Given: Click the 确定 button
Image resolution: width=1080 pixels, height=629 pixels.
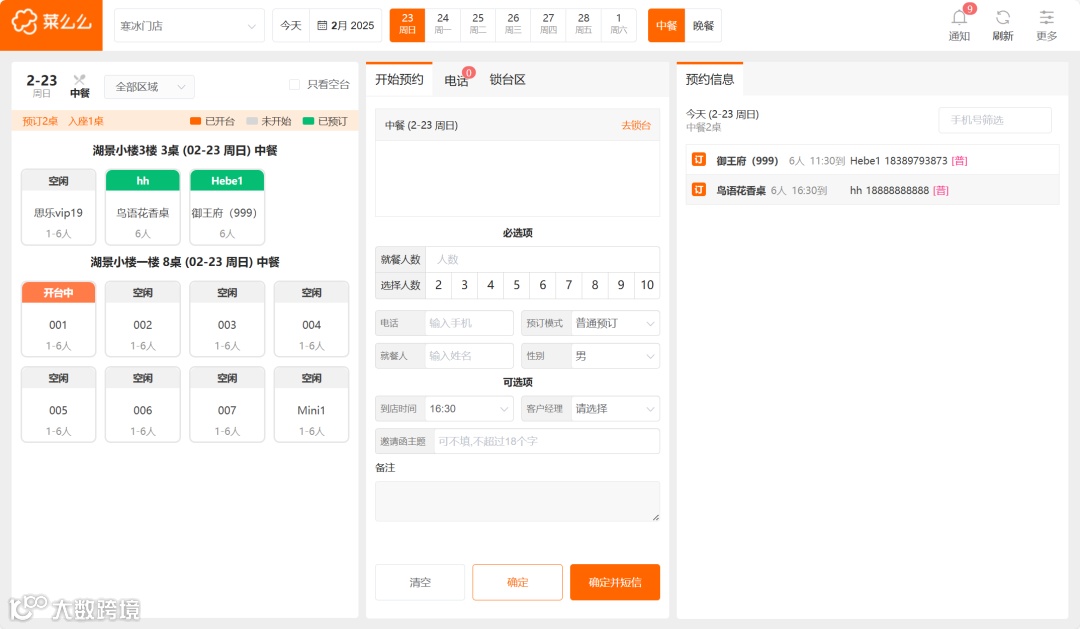Looking at the screenshot, I should click(x=517, y=582).
